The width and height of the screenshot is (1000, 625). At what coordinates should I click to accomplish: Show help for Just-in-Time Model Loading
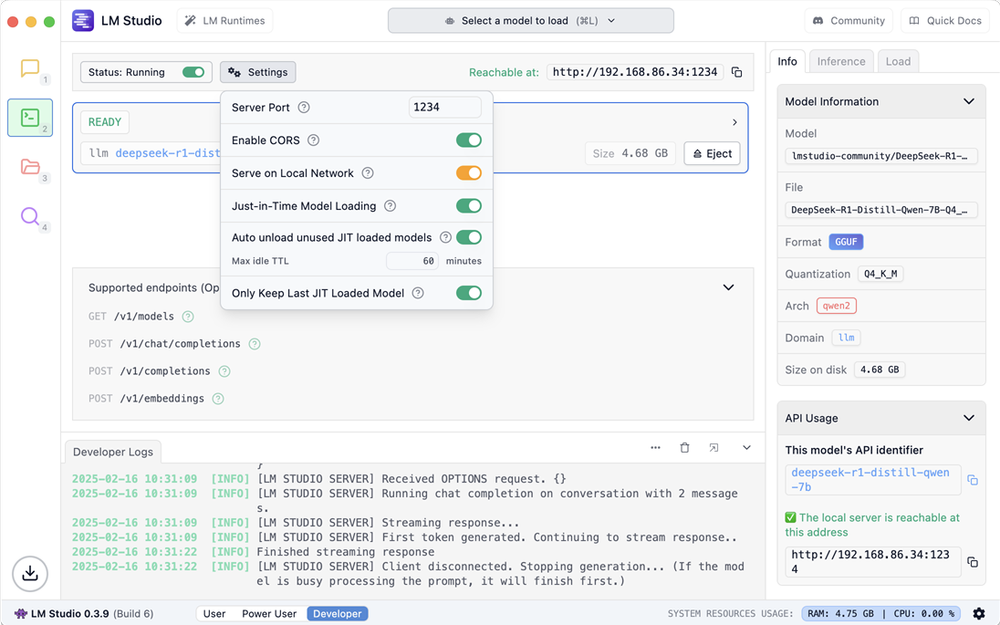pyautogui.click(x=390, y=206)
